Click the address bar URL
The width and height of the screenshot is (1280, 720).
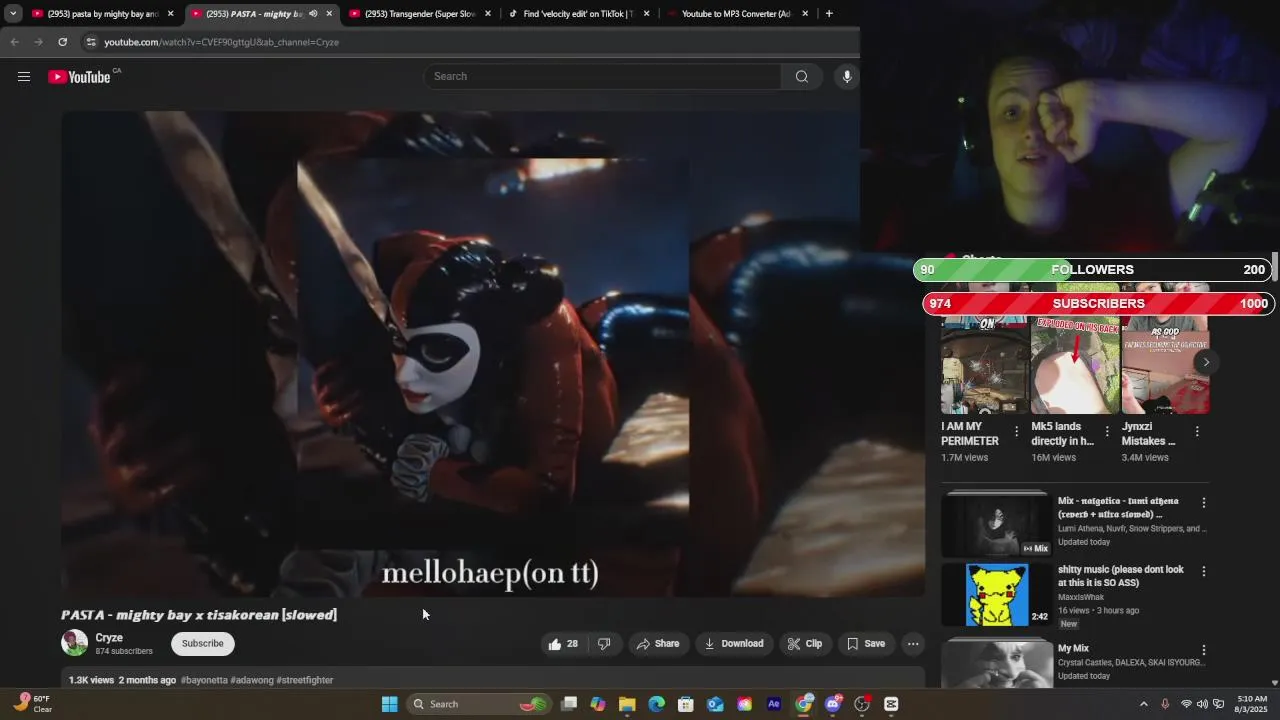[x=221, y=42]
